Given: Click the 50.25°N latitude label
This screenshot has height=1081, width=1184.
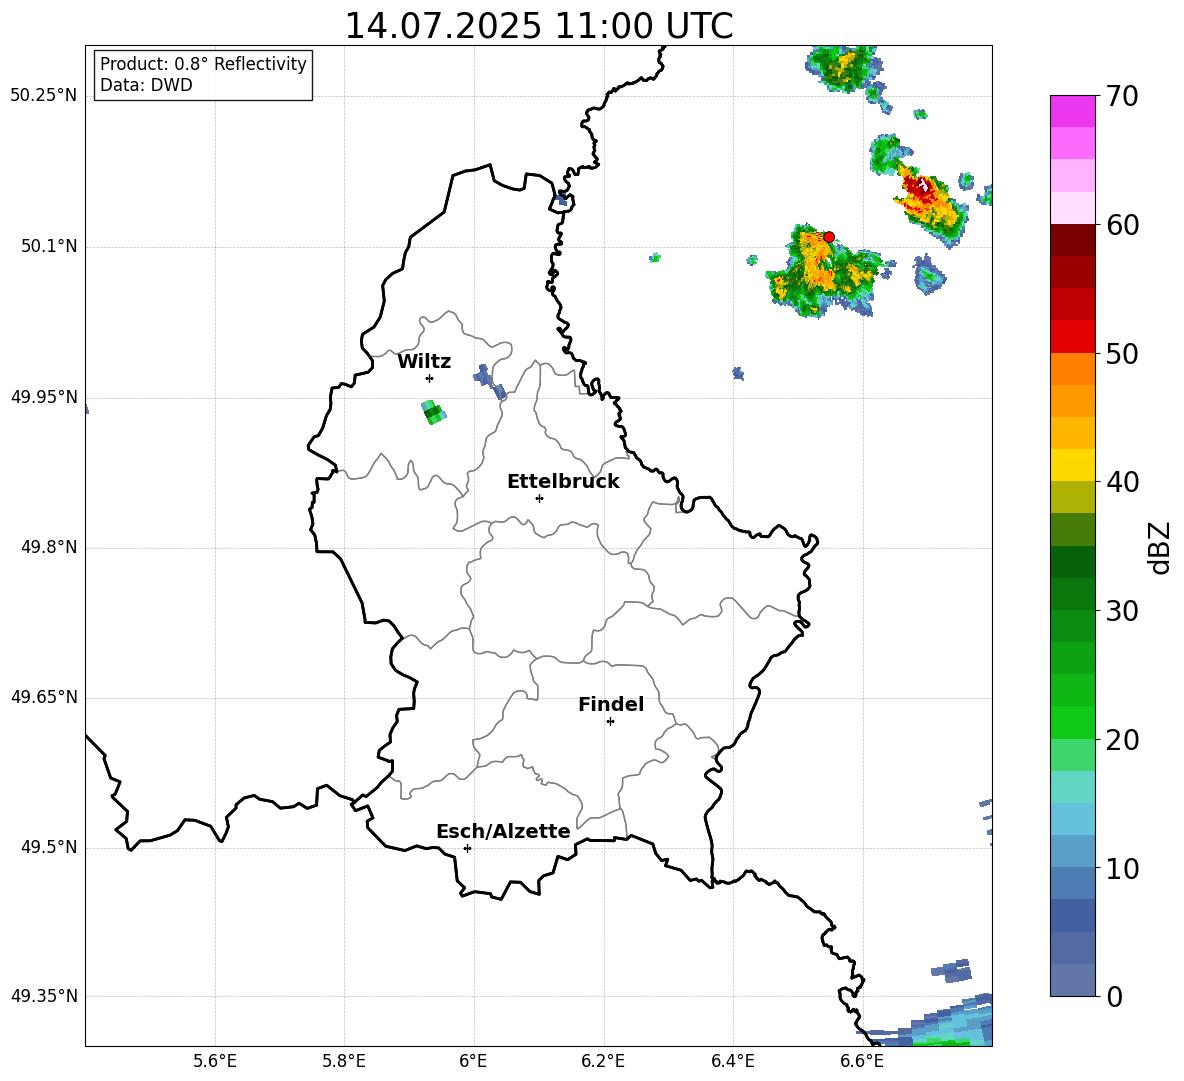Looking at the screenshot, I should [x=43, y=96].
